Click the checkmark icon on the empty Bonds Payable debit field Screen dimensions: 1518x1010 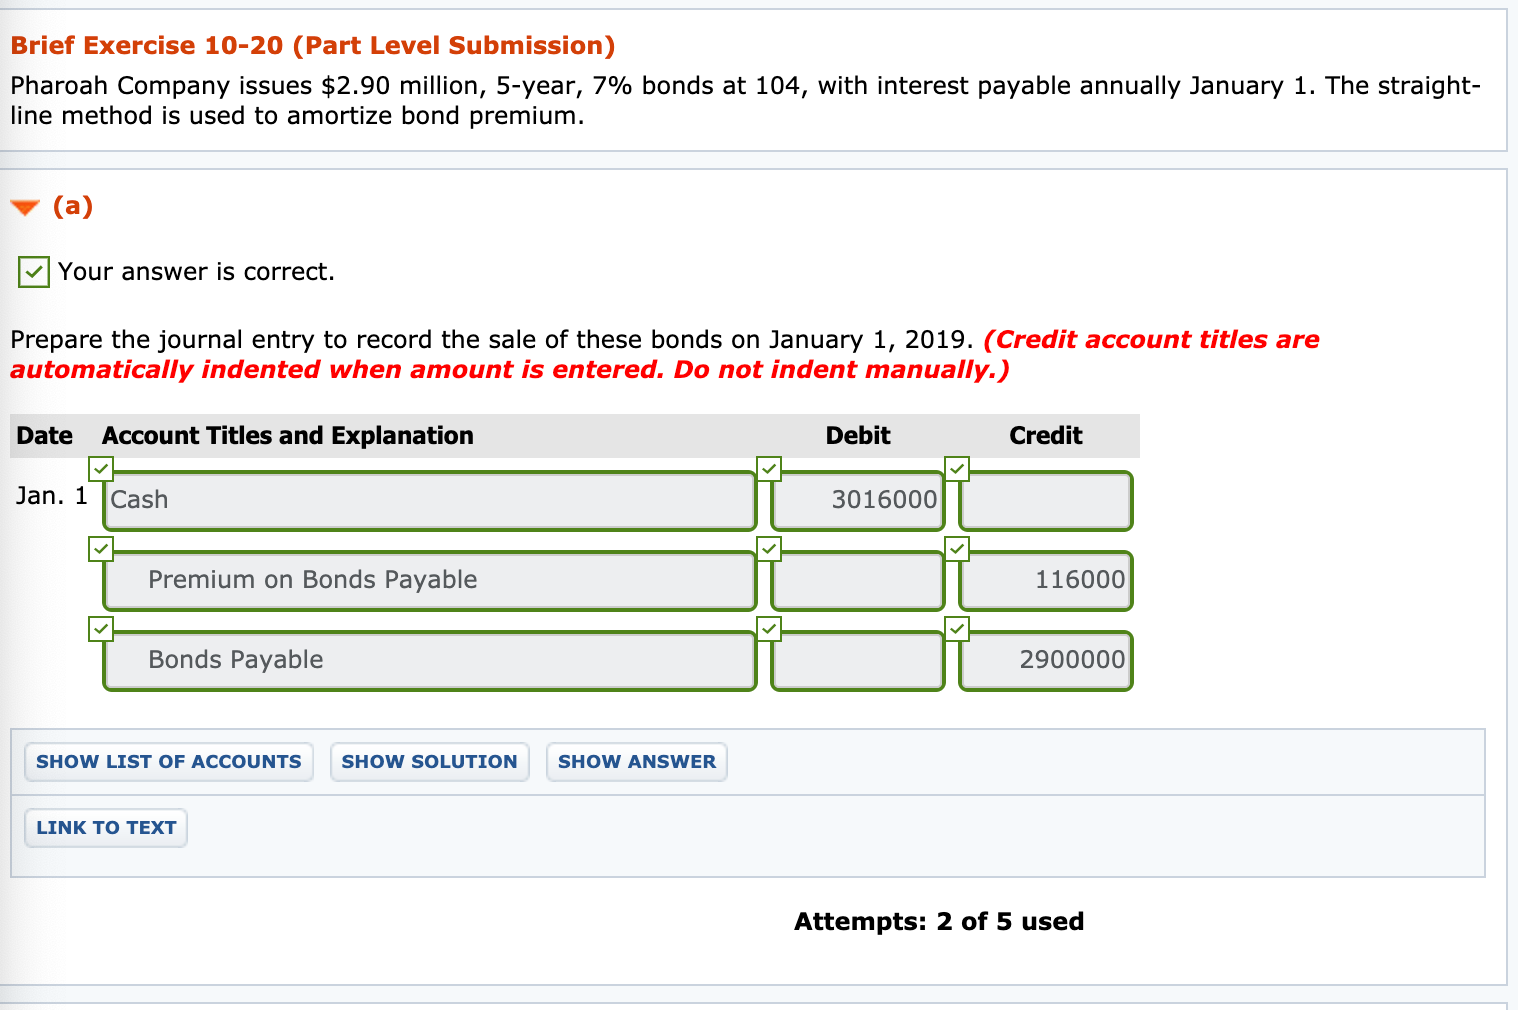pos(770,629)
